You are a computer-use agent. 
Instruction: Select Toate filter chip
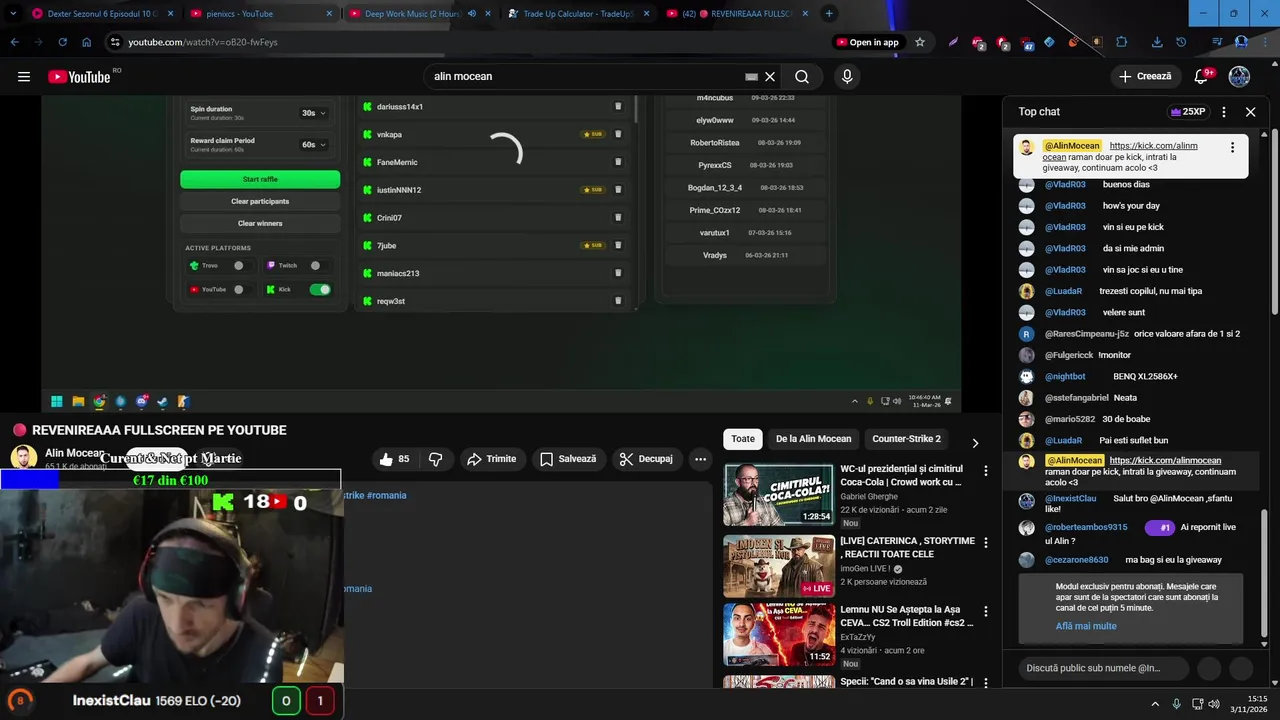click(x=743, y=439)
